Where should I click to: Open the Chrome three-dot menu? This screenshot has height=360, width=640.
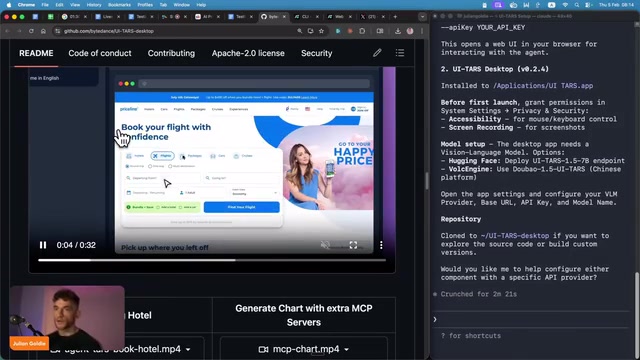point(422,31)
